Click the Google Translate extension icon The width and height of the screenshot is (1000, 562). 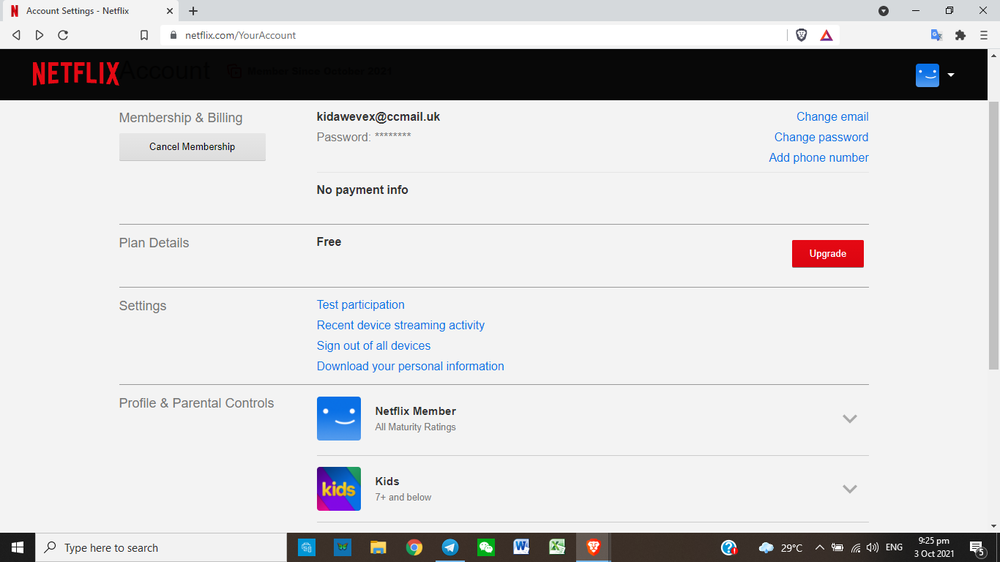(936, 35)
